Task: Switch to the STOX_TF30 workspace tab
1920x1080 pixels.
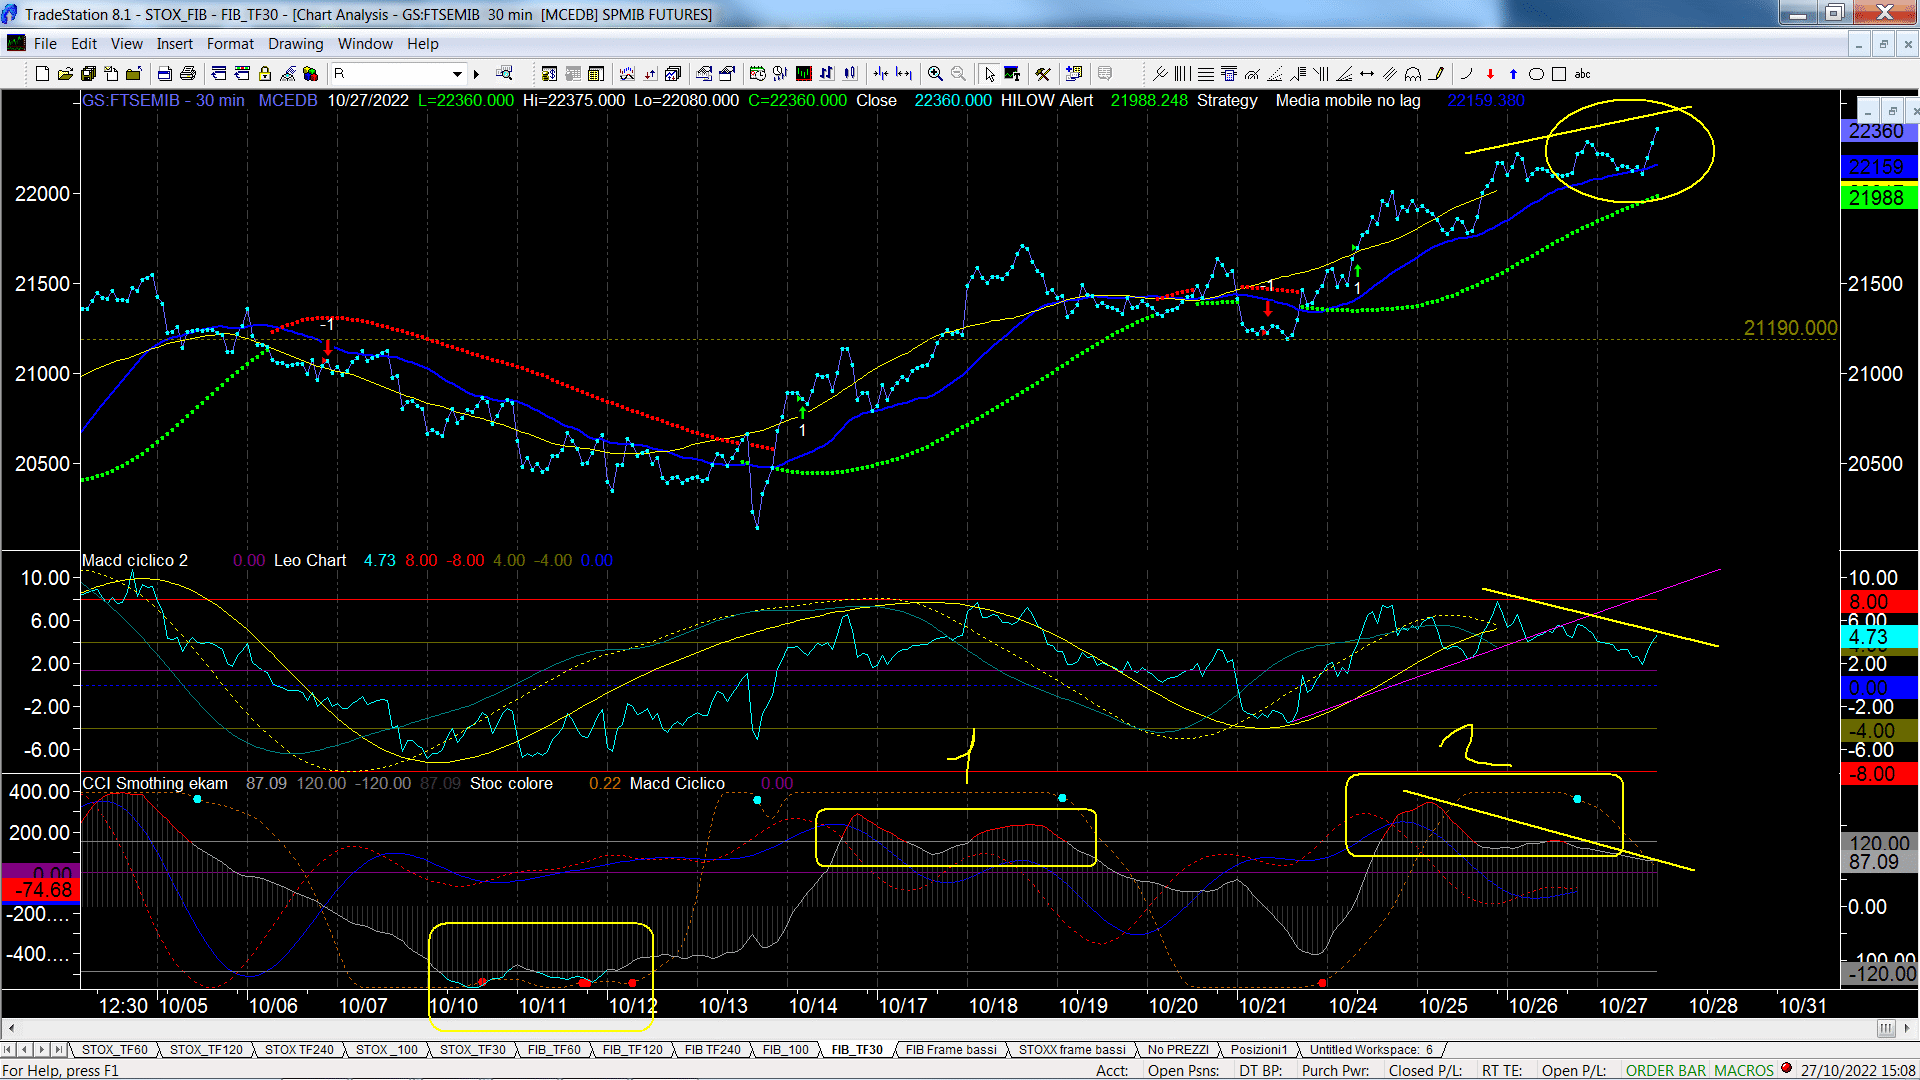Action: tap(472, 1050)
